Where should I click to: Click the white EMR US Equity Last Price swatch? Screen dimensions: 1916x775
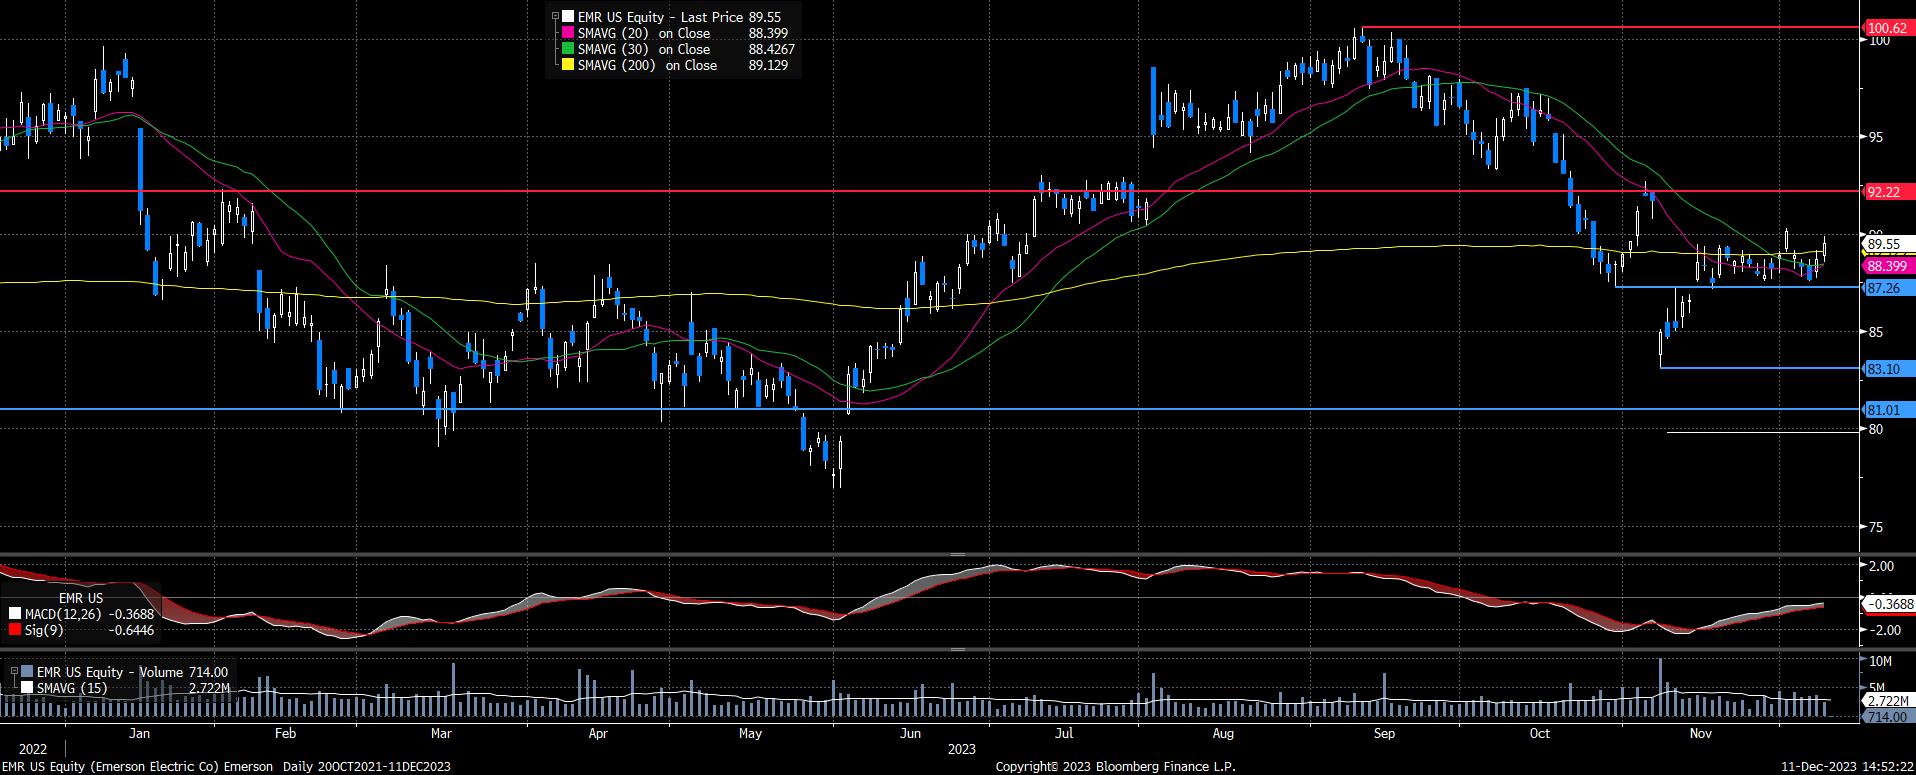[x=568, y=17]
